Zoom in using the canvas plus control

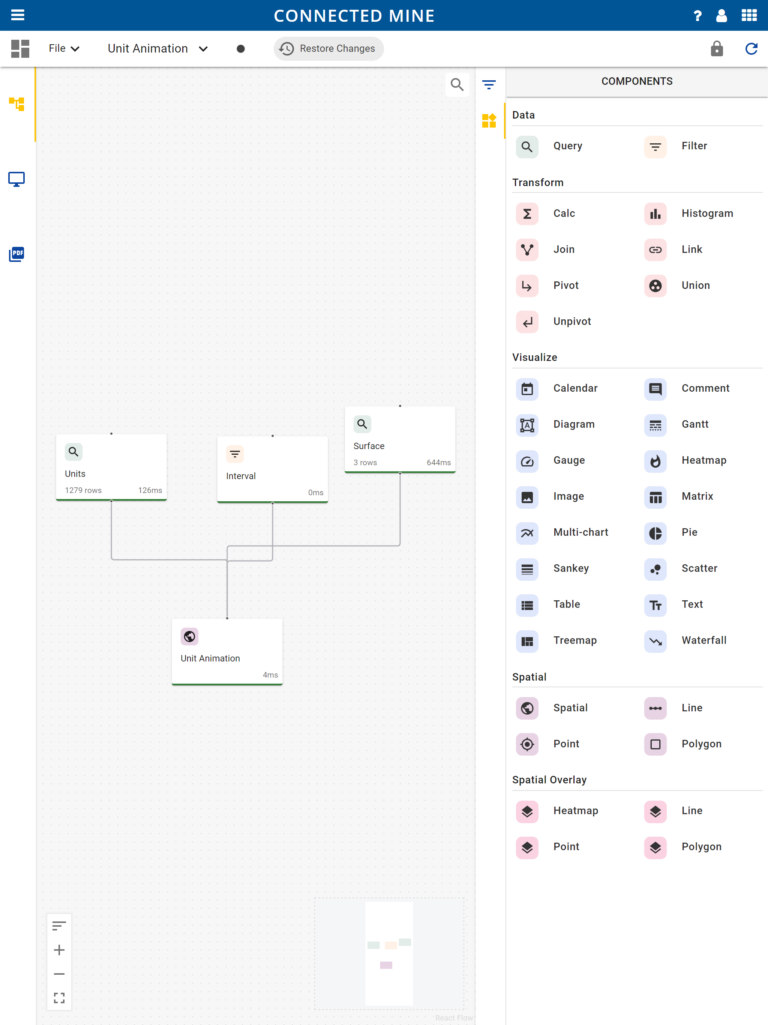point(59,948)
